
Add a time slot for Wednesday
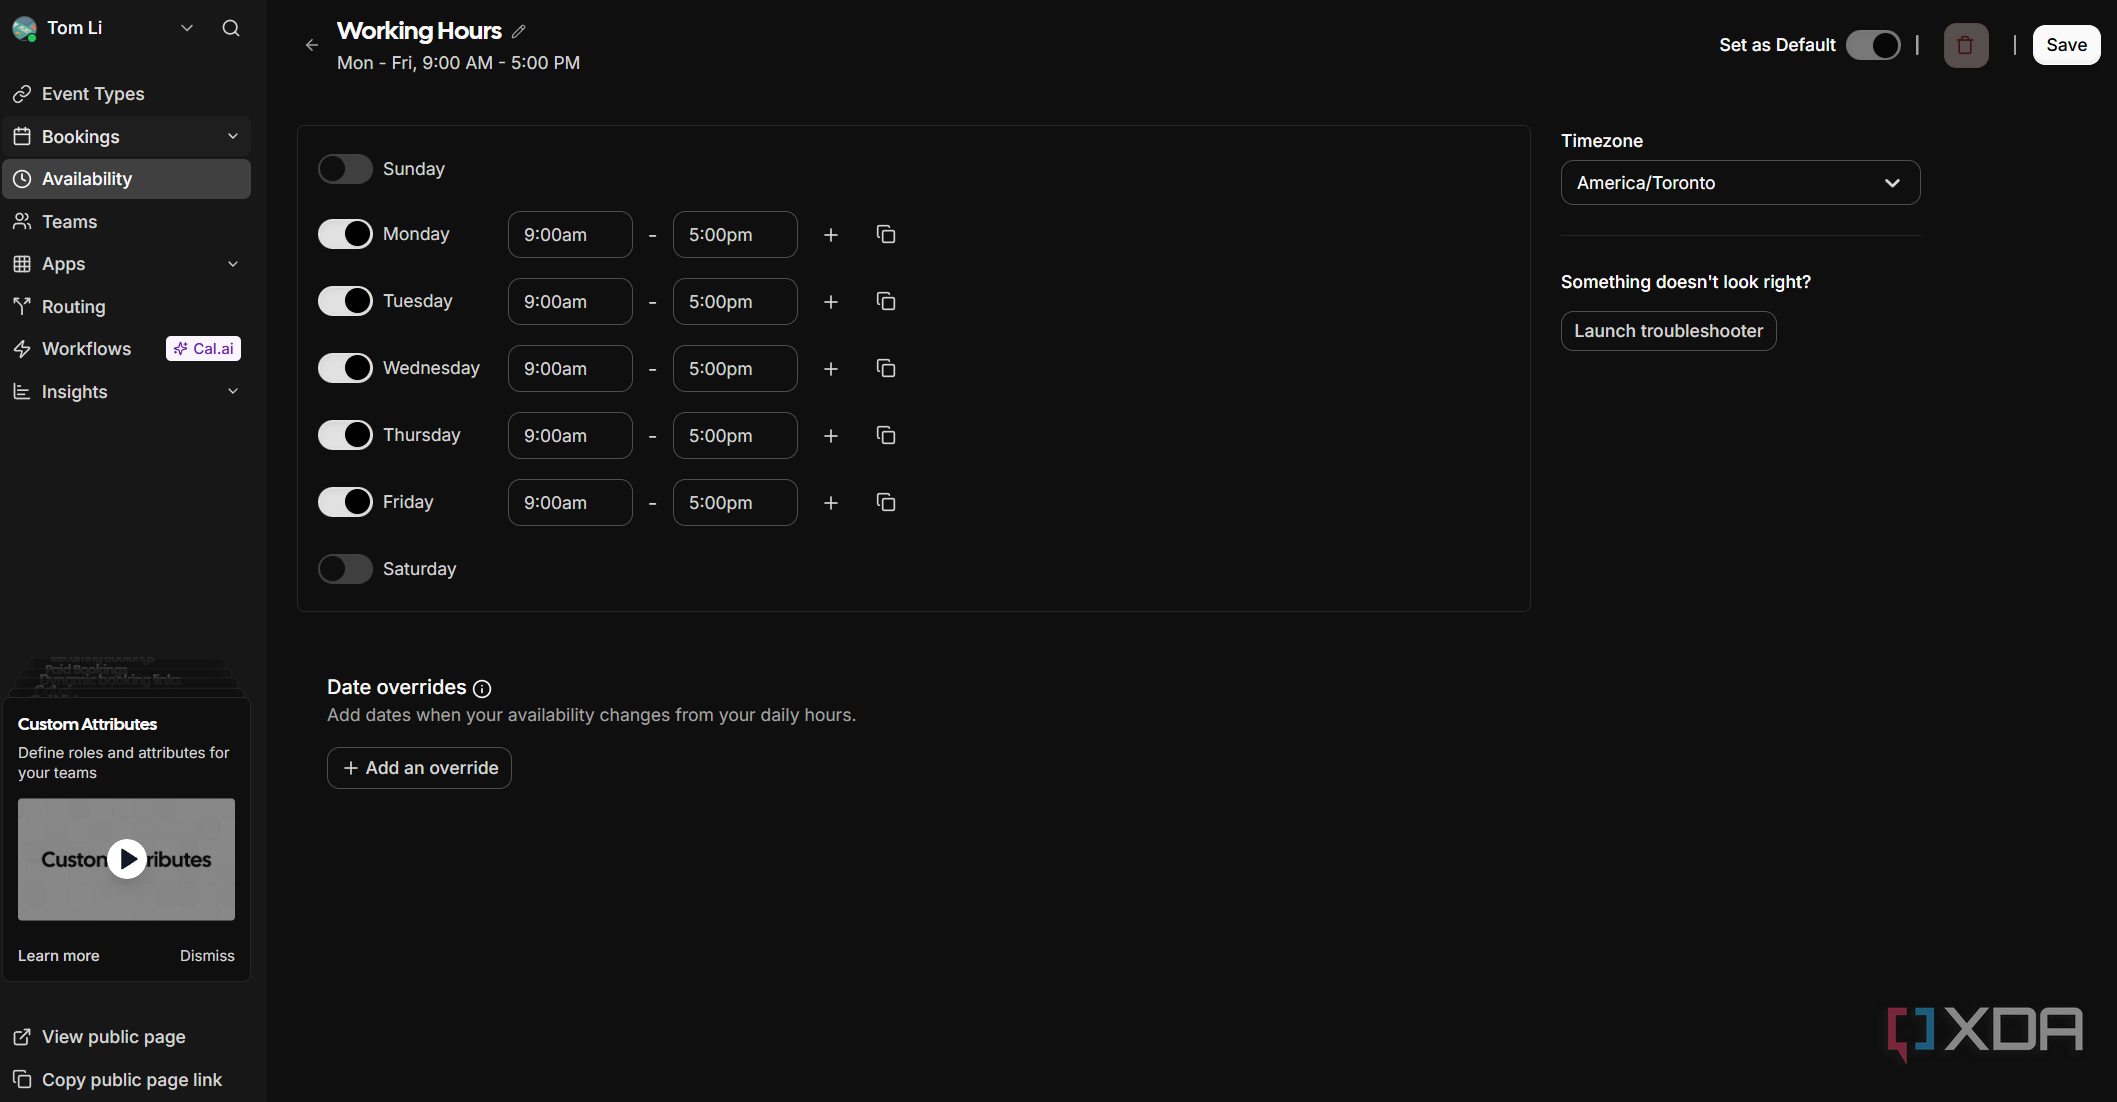(831, 369)
